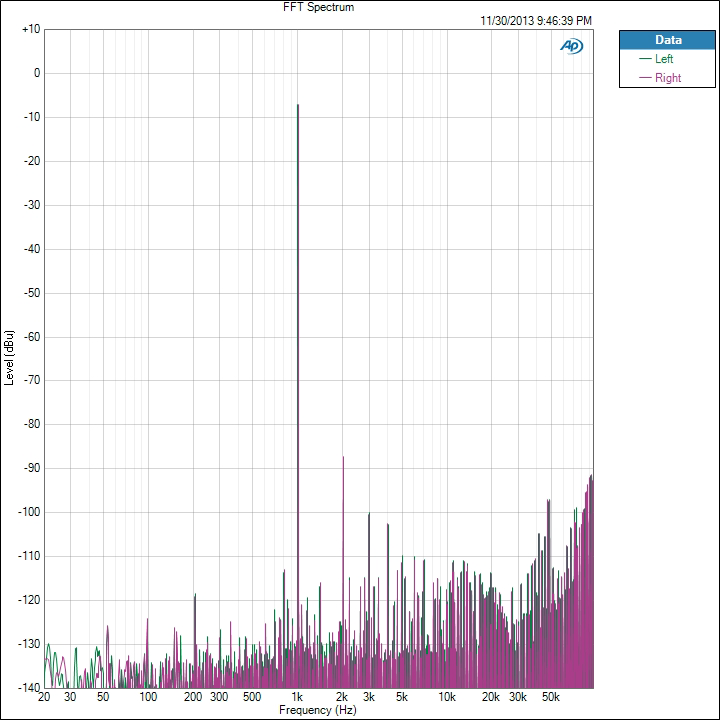The image size is (720, 720).
Task: Click the 20 label on the frequency axis
Action: [x=44, y=697]
